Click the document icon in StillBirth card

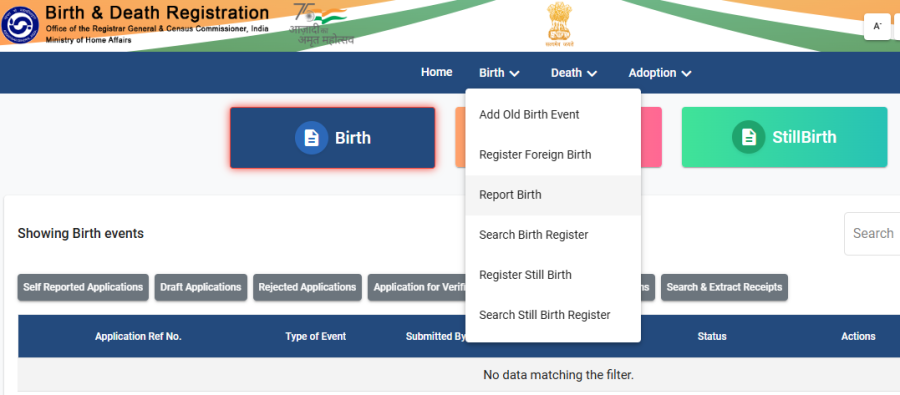point(748,137)
